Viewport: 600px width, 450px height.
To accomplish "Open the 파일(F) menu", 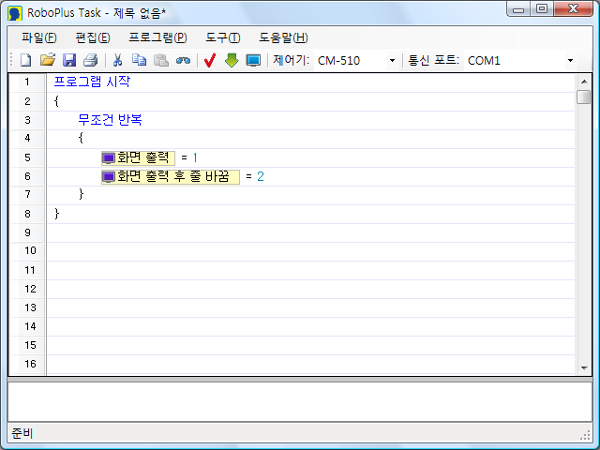I will pyautogui.click(x=38, y=38).
